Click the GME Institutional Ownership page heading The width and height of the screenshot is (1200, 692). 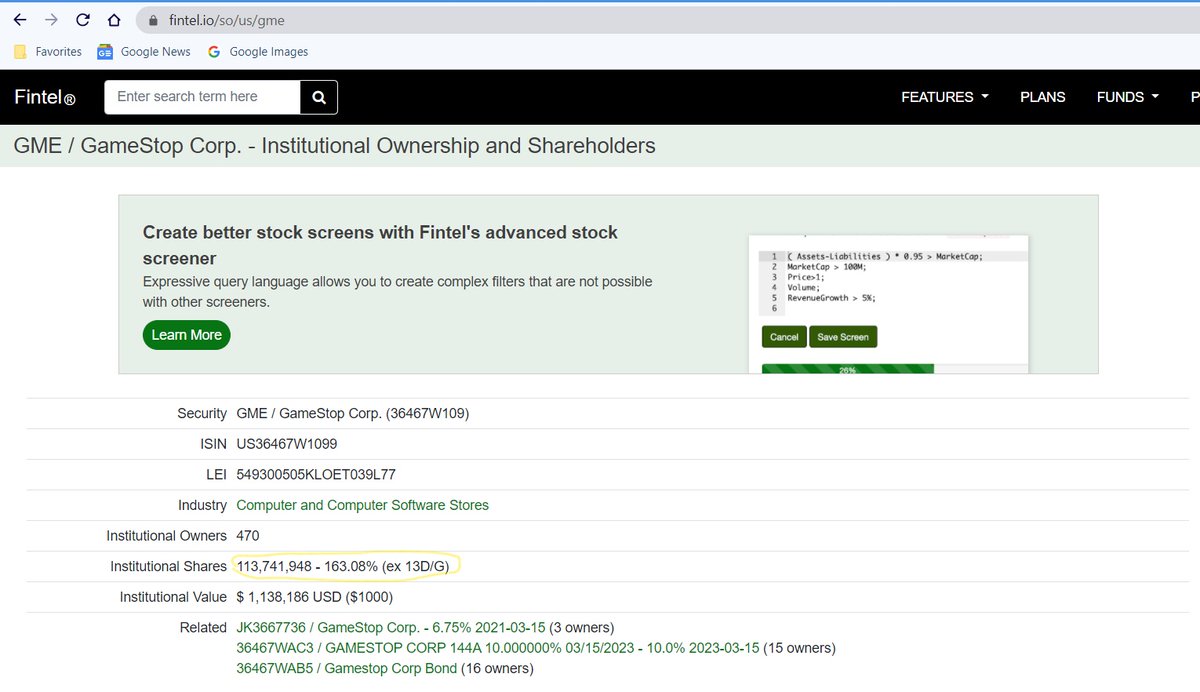pyautogui.click(x=335, y=146)
